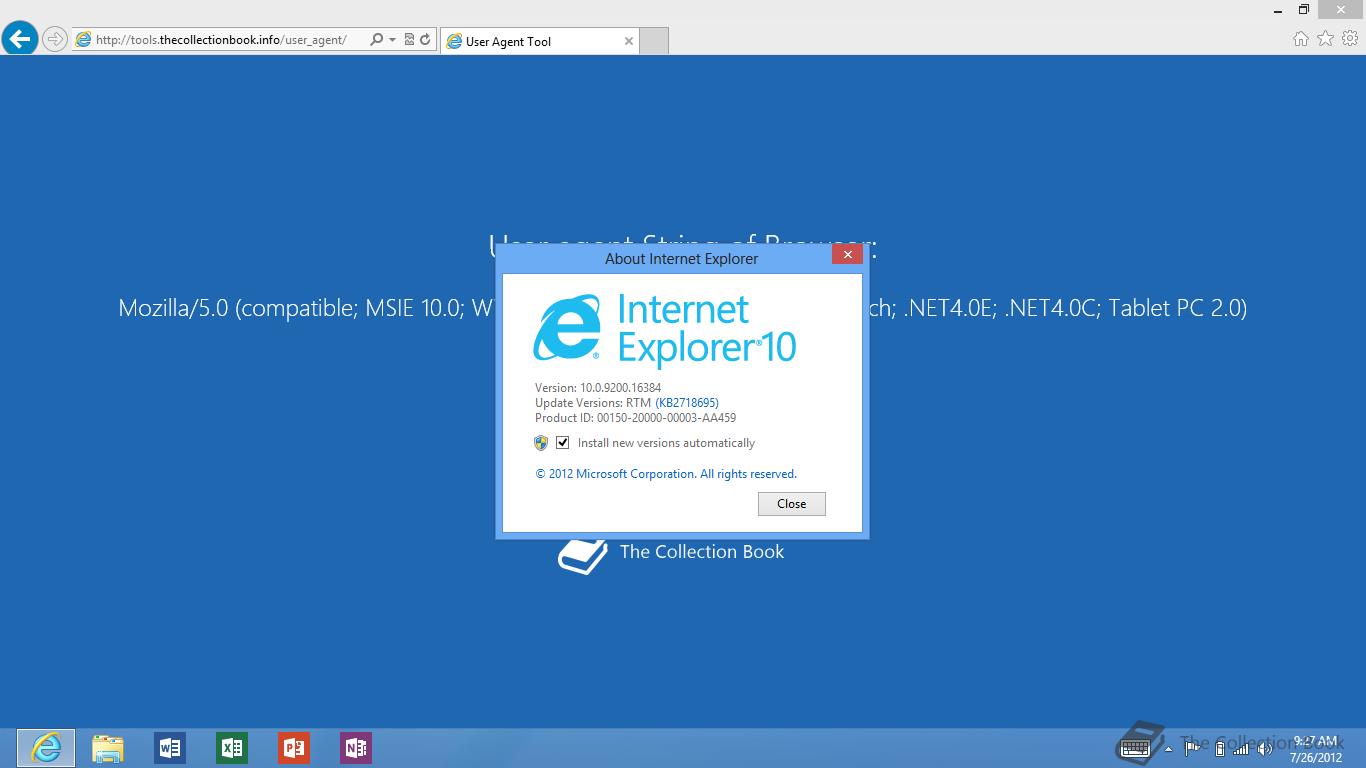Launch OneNote from the taskbar
This screenshot has height=768, width=1366.
(356, 748)
